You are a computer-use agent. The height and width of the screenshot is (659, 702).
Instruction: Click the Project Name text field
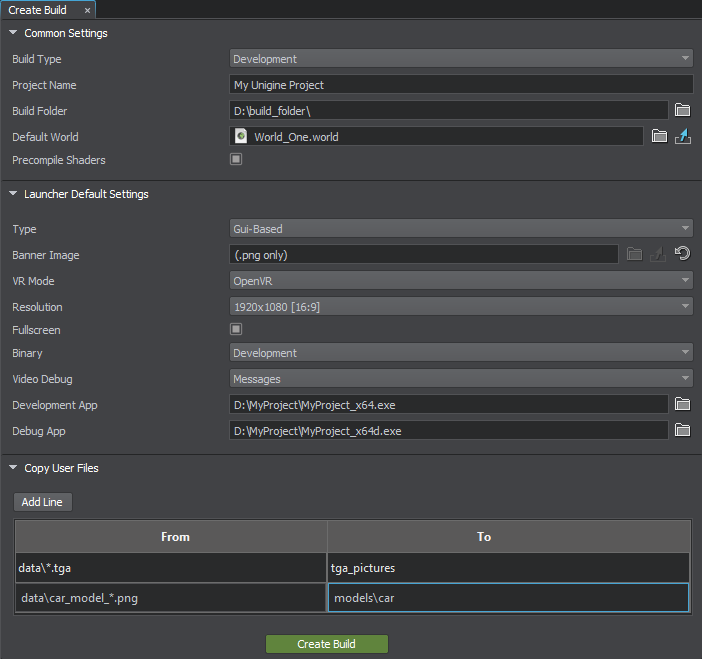click(x=461, y=85)
